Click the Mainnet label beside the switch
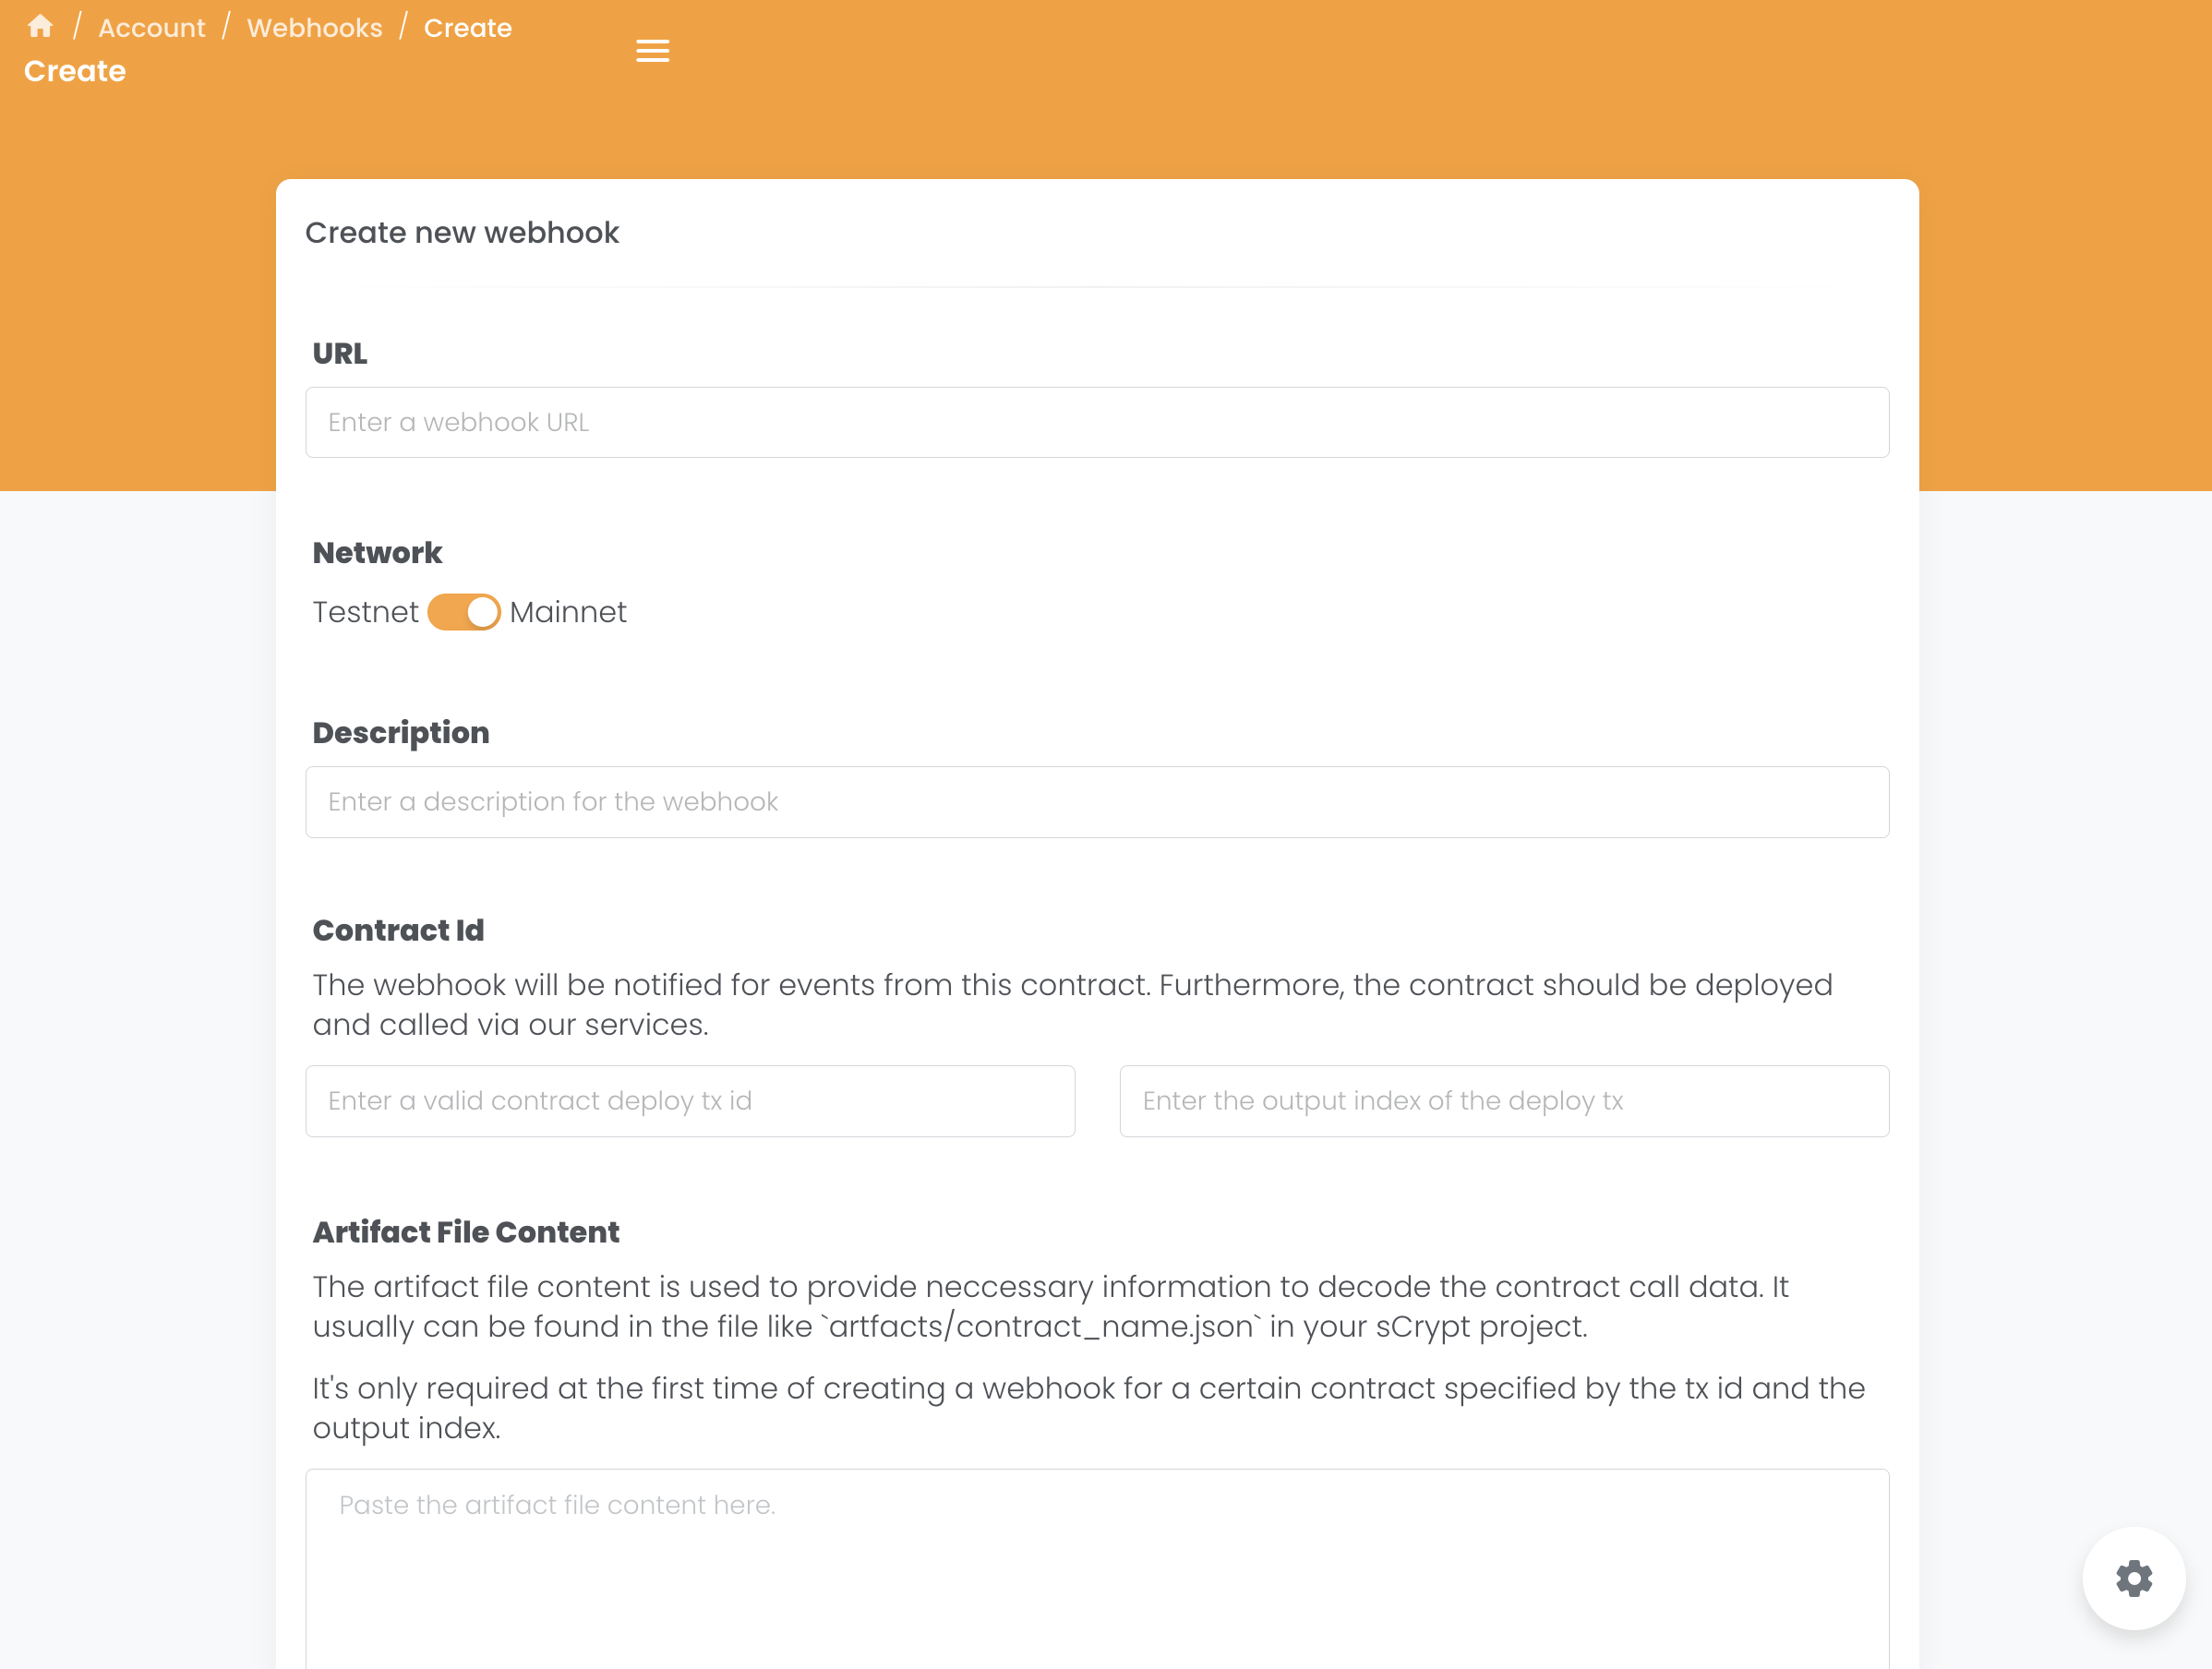This screenshot has width=2212, height=1669. 568,612
